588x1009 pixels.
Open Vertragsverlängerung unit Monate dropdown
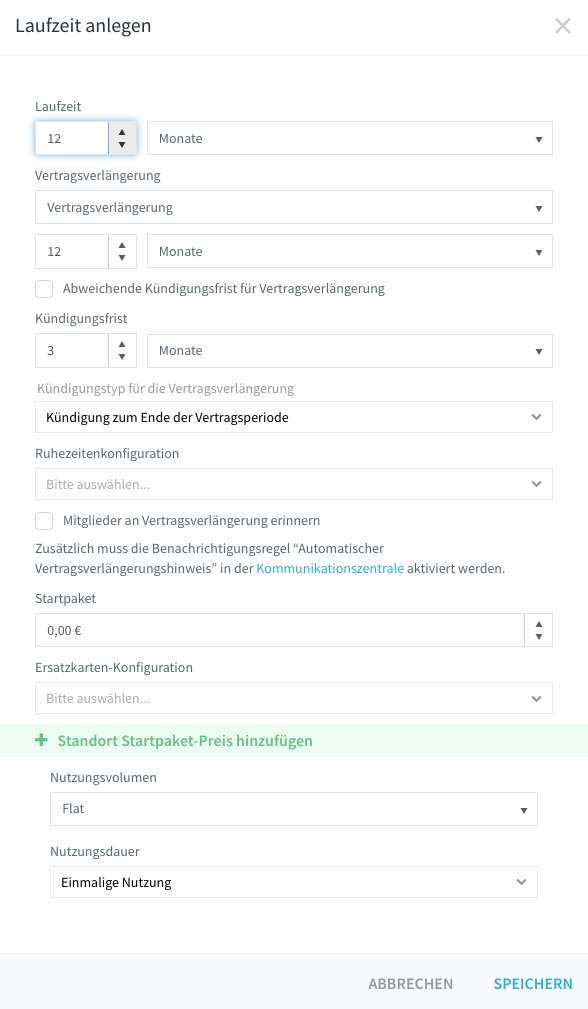pos(350,252)
